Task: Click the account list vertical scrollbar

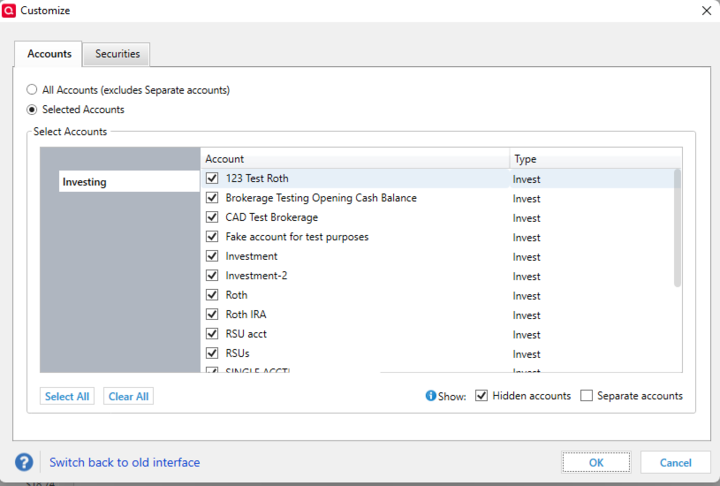Action: [677, 230]
